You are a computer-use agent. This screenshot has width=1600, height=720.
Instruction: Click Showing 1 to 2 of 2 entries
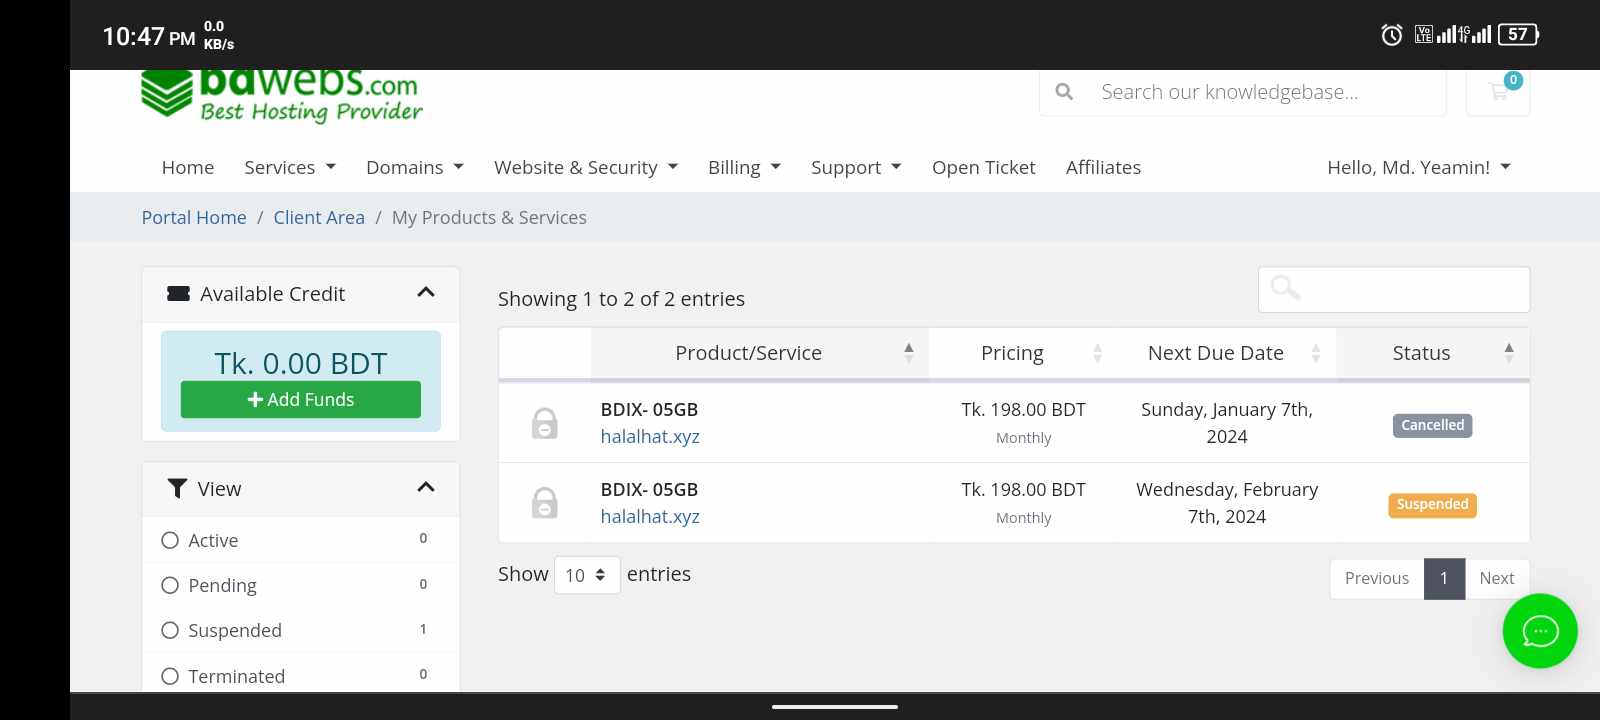[621, 299]
